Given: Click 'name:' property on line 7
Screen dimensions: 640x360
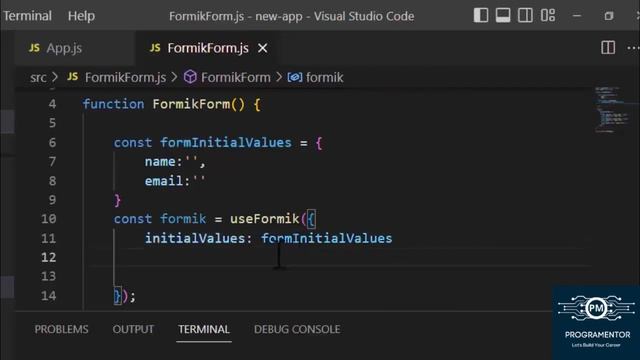Looking at the screenshot, I should tap(164, 162).
